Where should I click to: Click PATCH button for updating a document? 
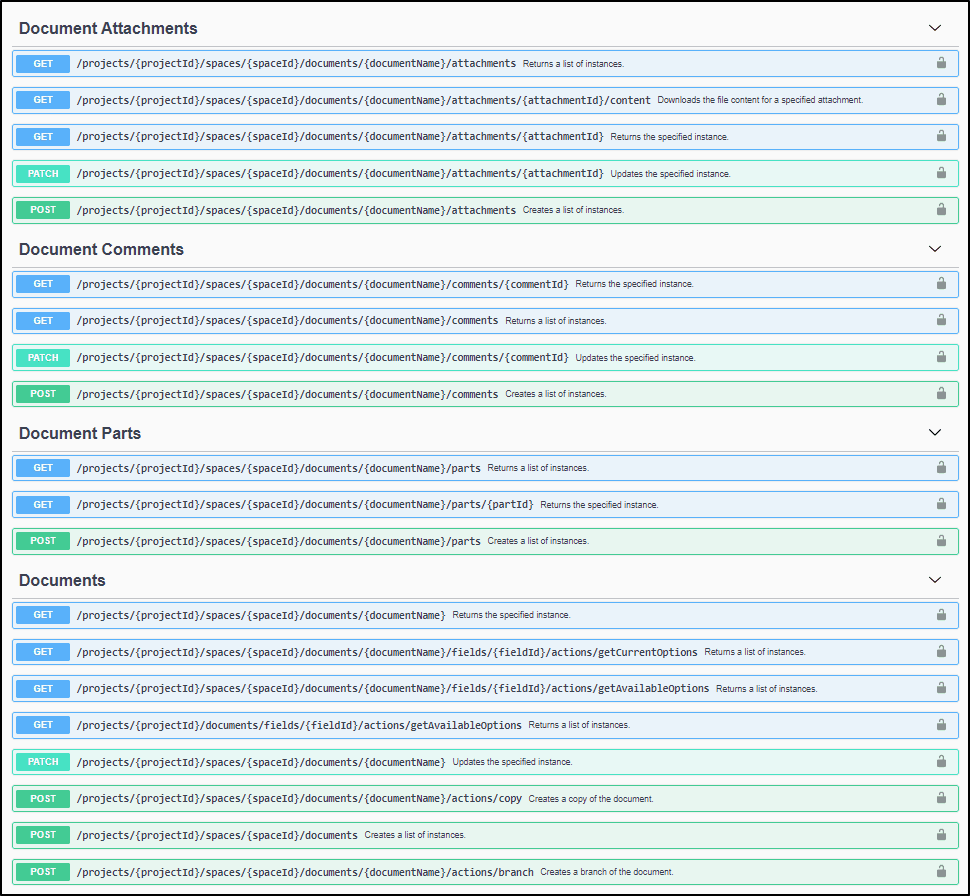tap(43, 762)
